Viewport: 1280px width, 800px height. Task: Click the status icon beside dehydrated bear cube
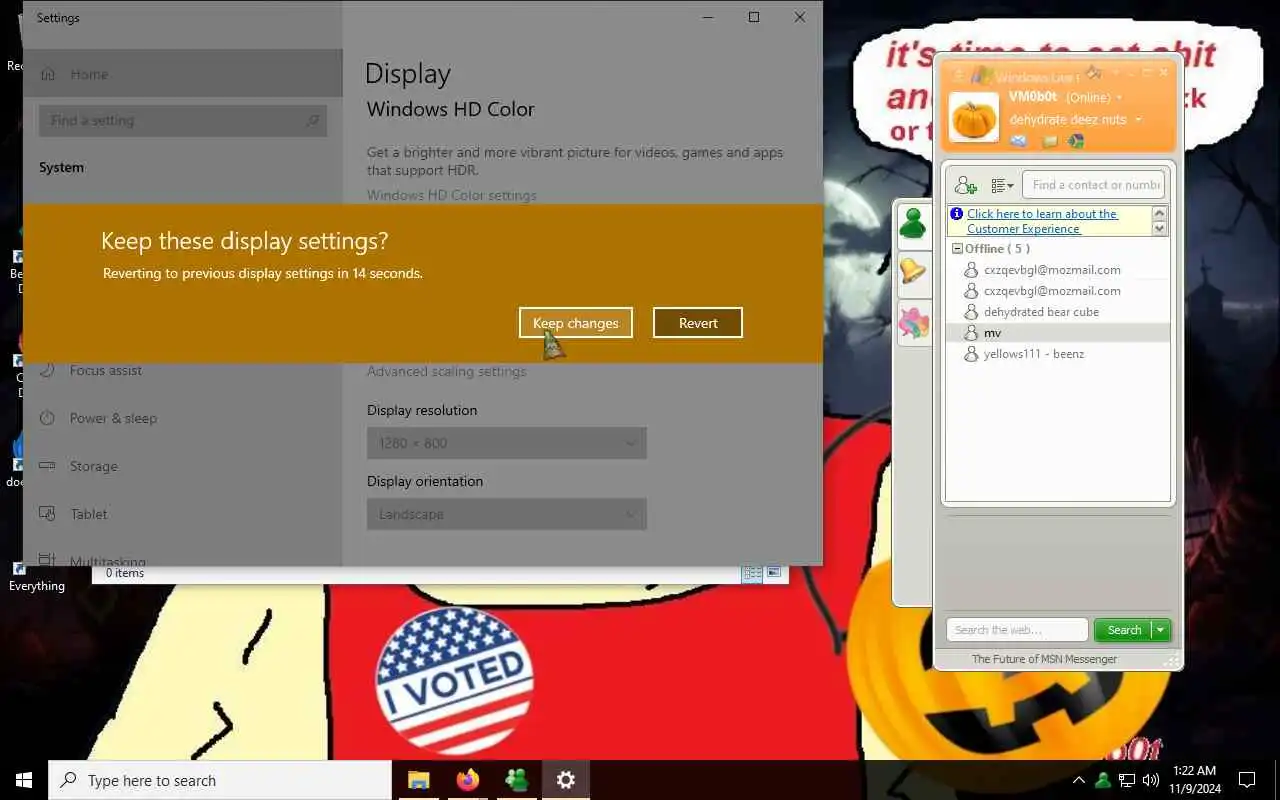(970, 312)
